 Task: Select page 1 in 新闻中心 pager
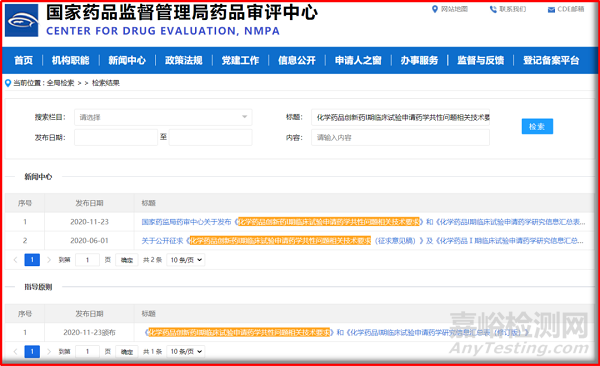point(32,260)
